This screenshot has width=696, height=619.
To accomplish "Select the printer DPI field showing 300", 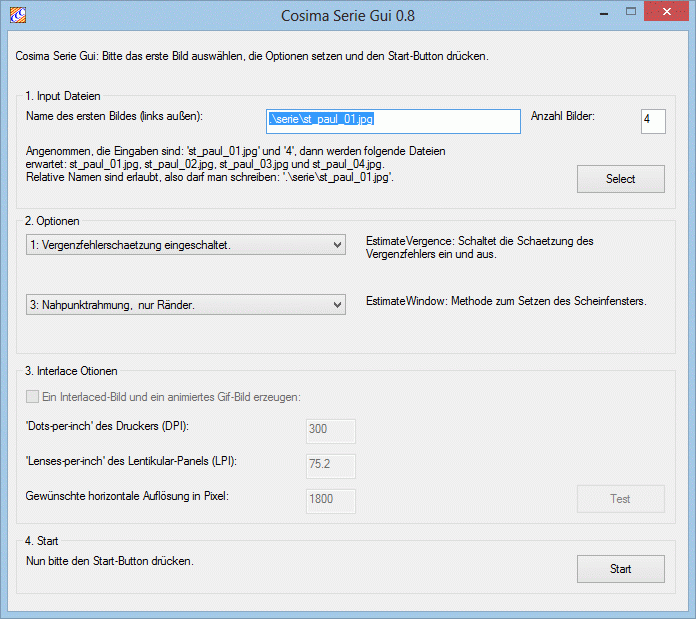I will point(330,430).
